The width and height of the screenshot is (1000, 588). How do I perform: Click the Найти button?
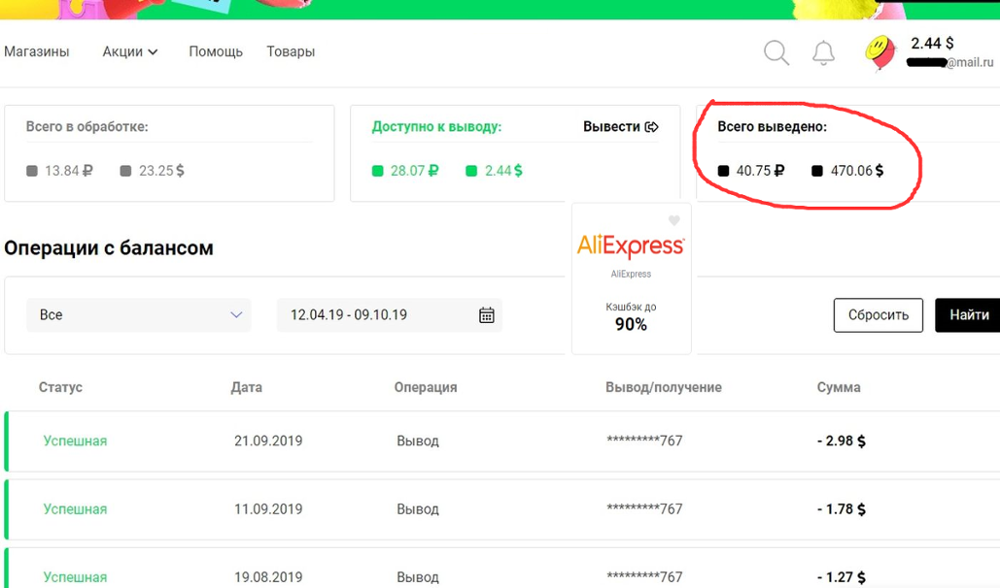coord(969,315)
